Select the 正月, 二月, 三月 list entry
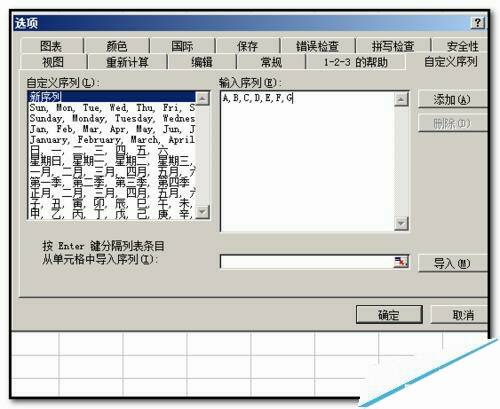 (112, 193)
